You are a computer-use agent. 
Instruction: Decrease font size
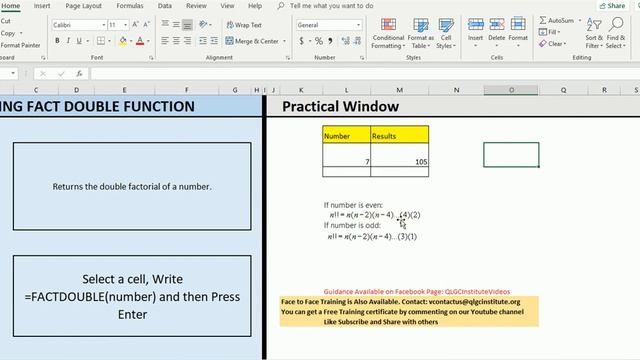tap(147, 25)
